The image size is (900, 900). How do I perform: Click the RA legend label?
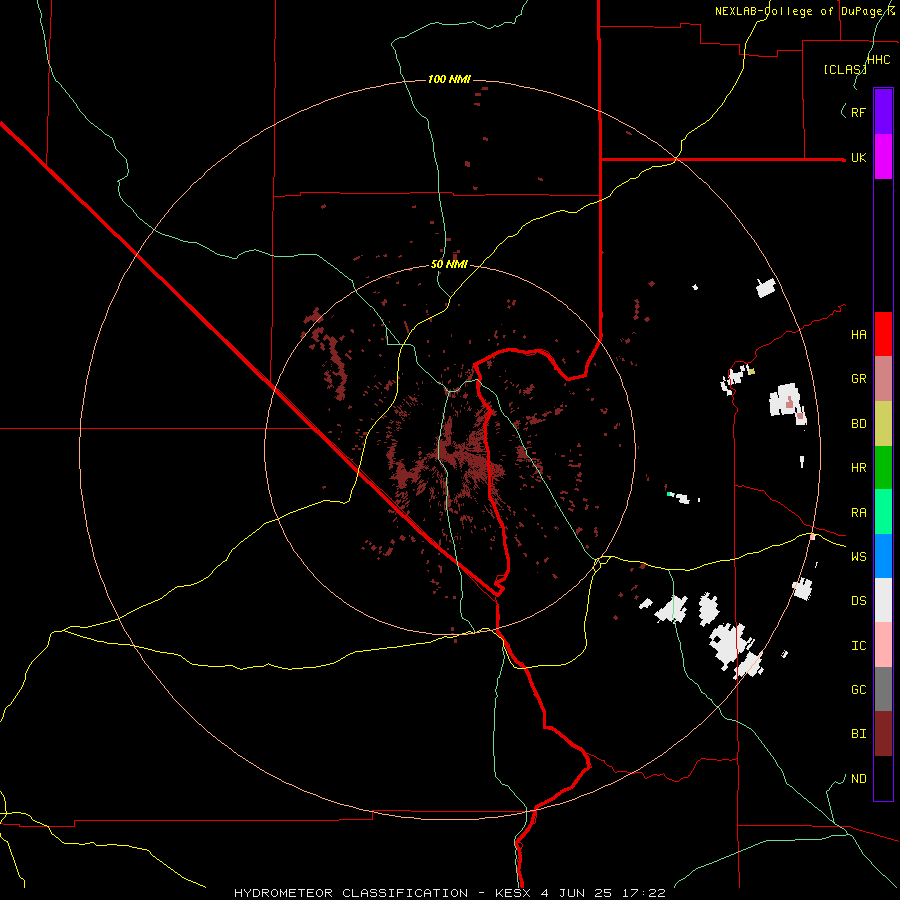(x=858, y=513)
